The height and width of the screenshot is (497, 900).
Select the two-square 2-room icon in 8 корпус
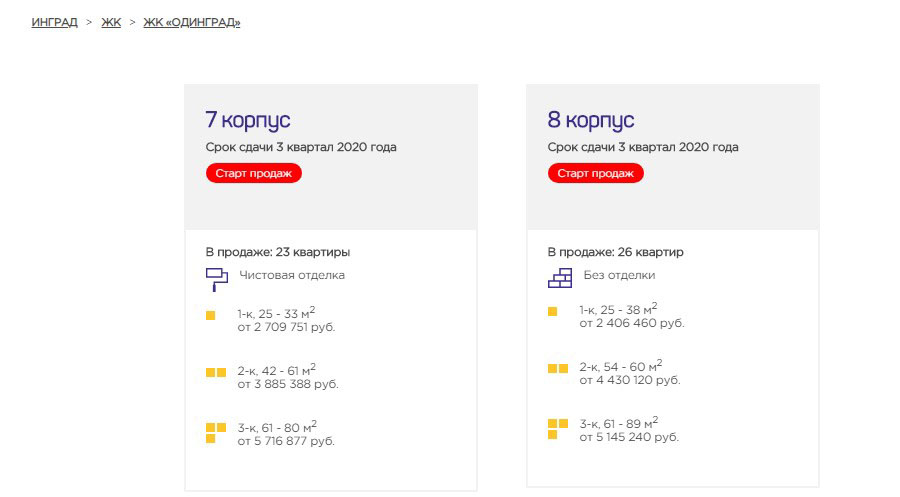point(558,368)
